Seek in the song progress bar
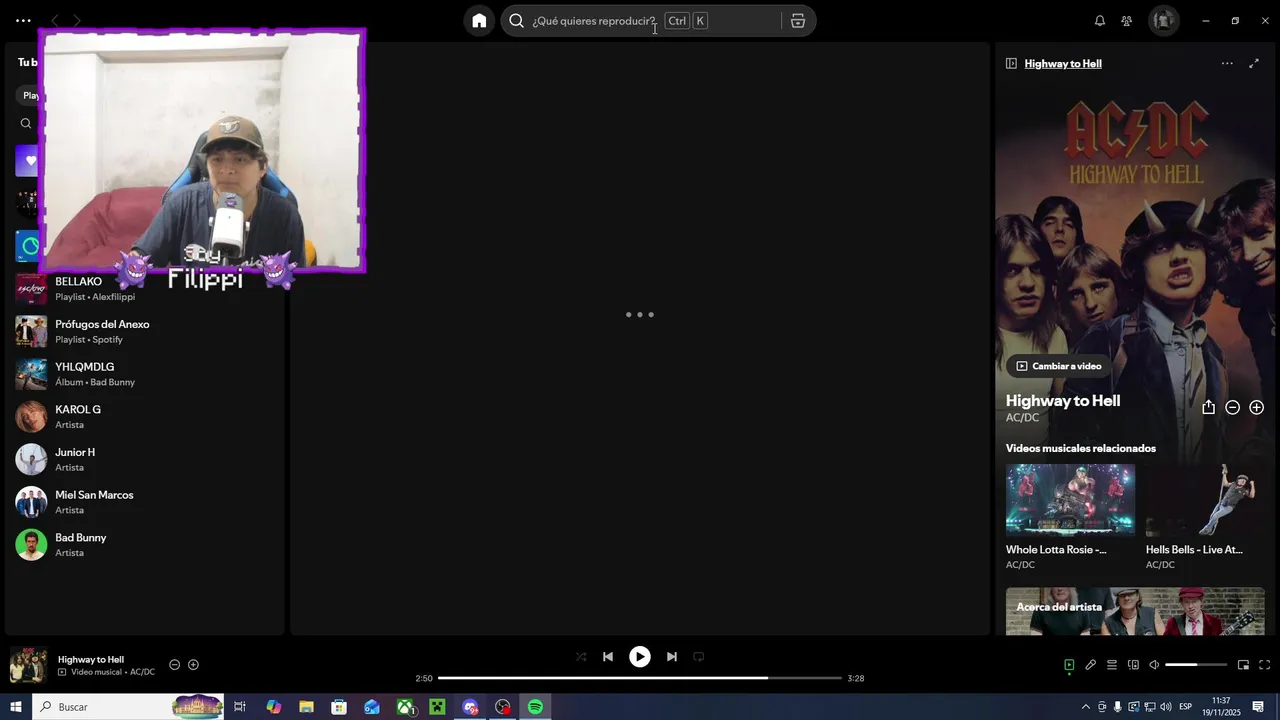Image resolution: width=1280 pixels, height=720 pixels. coord(640,678)
